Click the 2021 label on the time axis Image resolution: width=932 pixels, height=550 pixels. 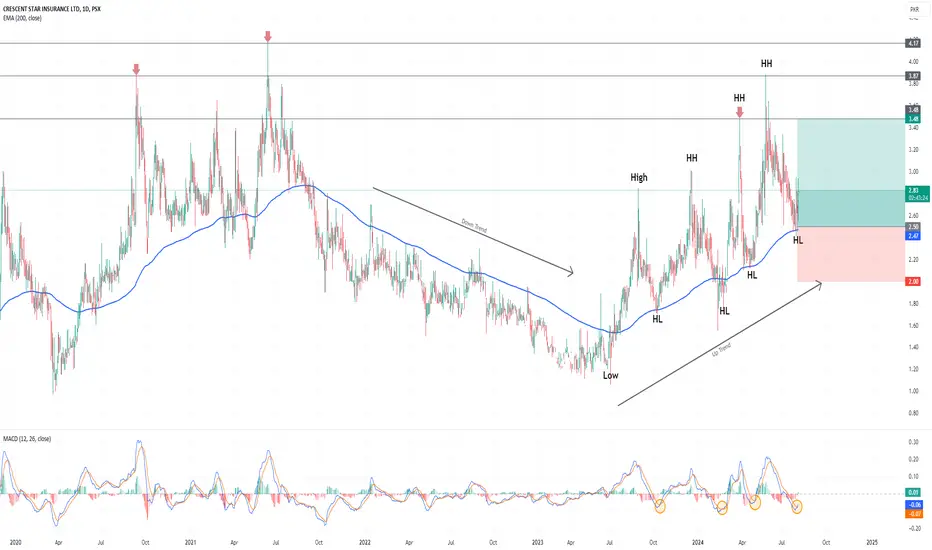(190, 542)
